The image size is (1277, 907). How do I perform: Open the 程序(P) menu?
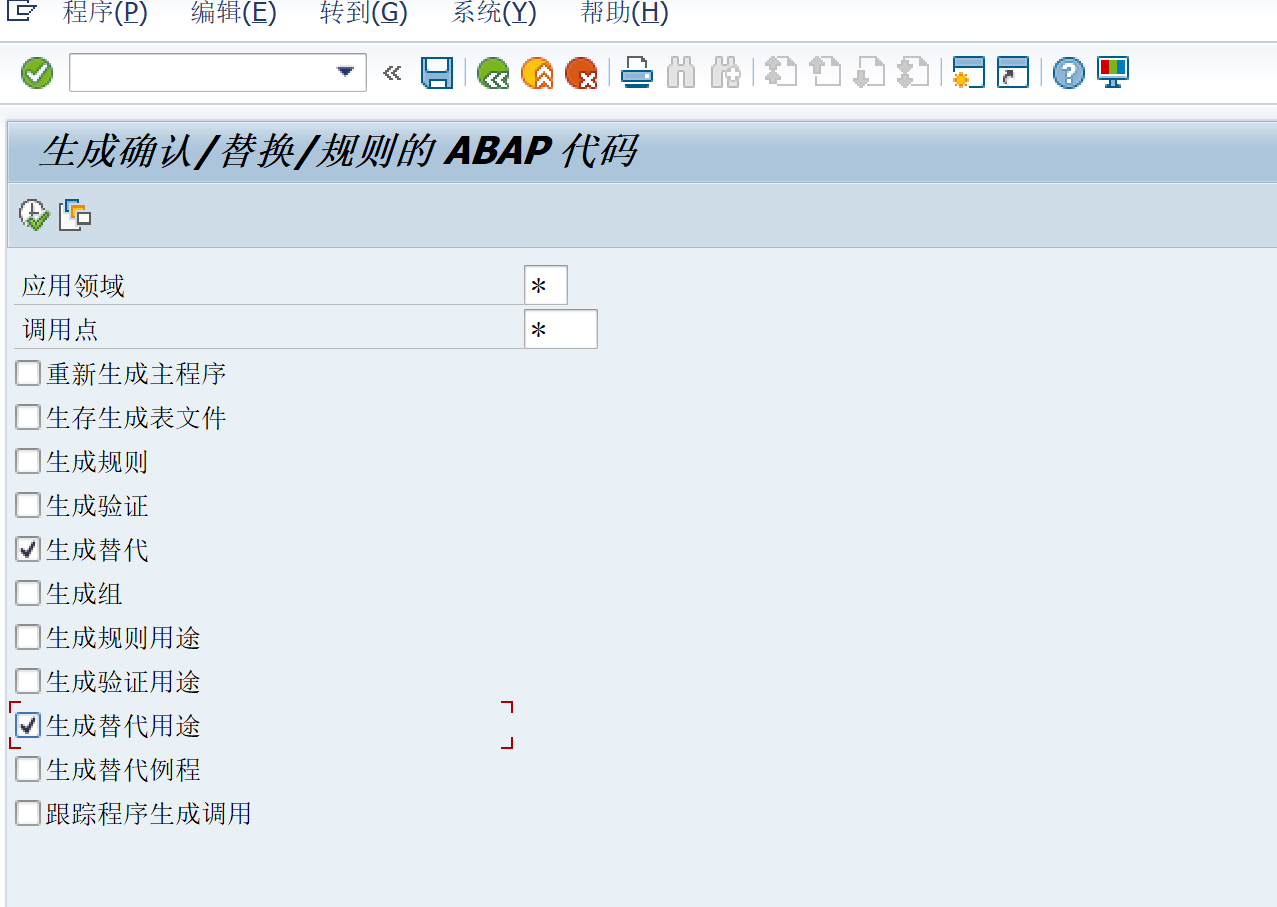click(x=105, y=13)
